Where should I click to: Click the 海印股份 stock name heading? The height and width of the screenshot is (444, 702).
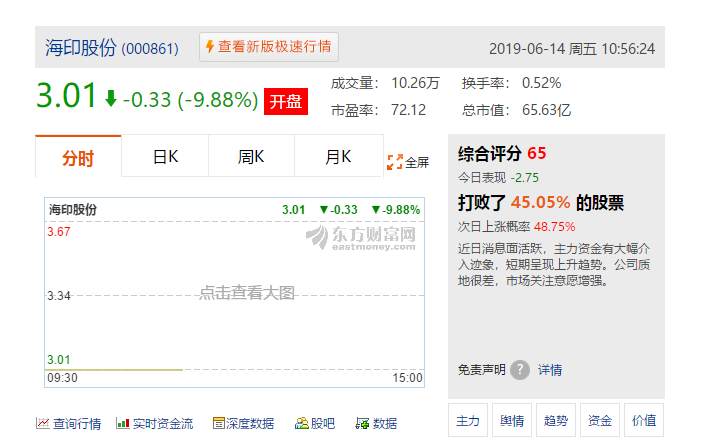81,47
